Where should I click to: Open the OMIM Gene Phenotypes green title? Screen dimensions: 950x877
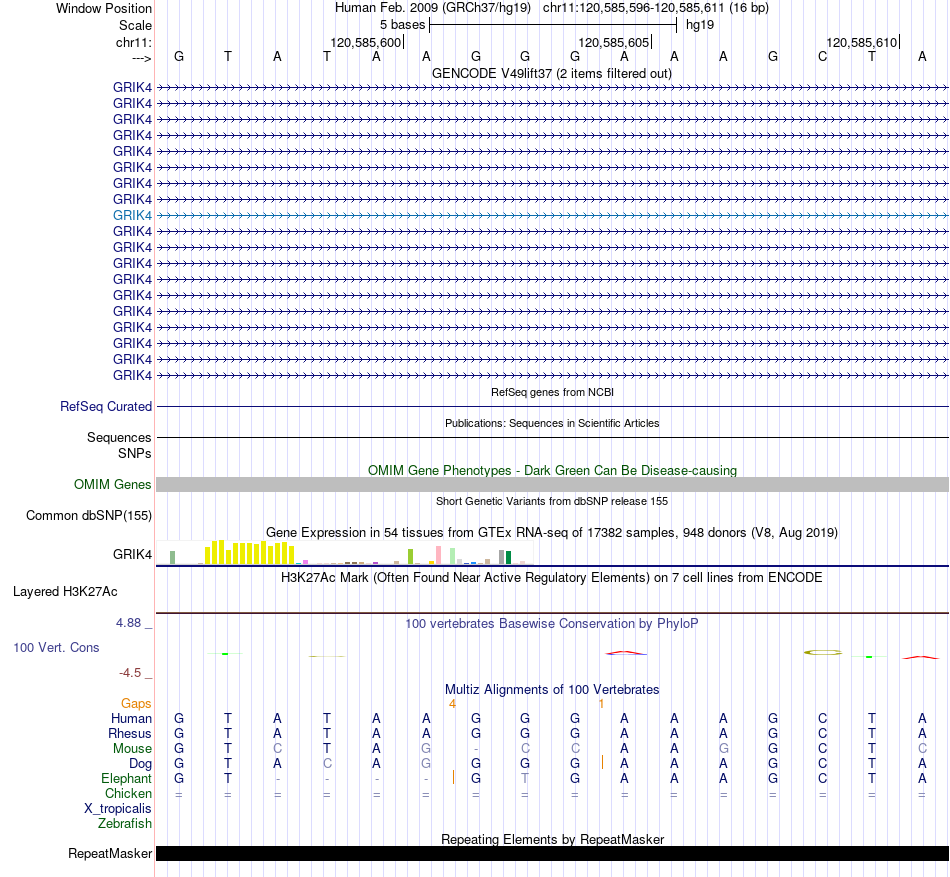point(552,471)
